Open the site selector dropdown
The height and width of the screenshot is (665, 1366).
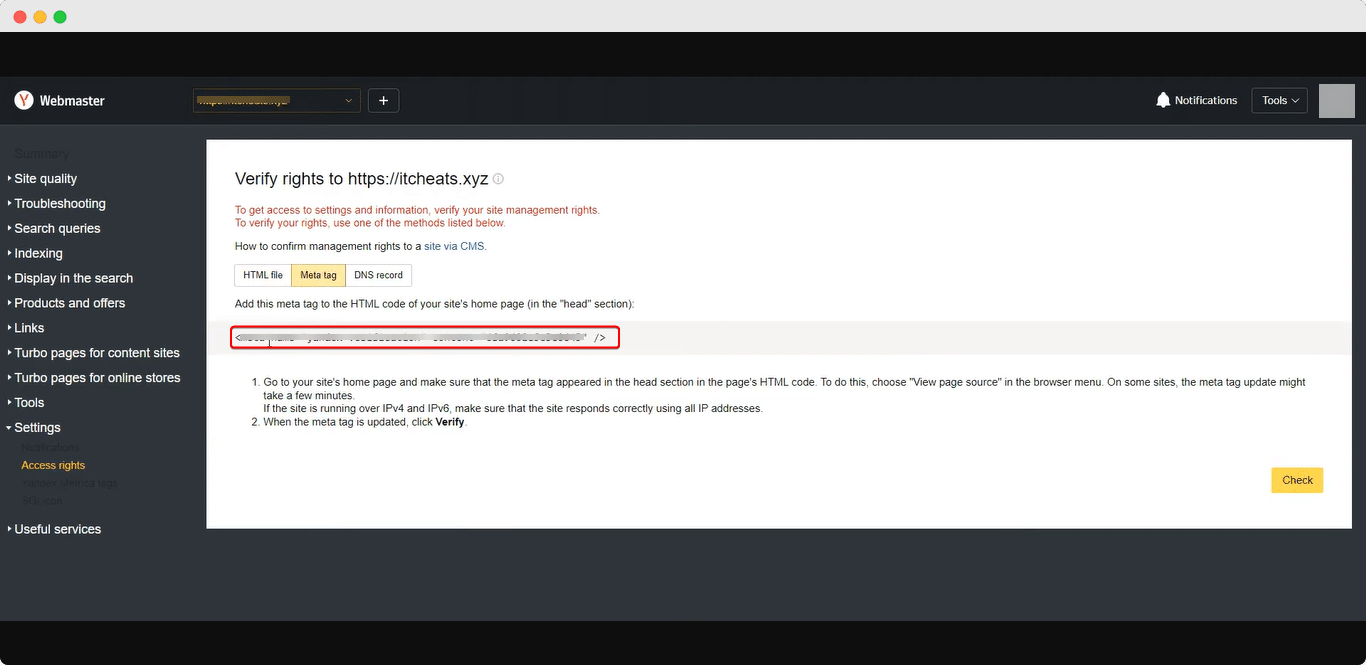click(x=277, y=100)
